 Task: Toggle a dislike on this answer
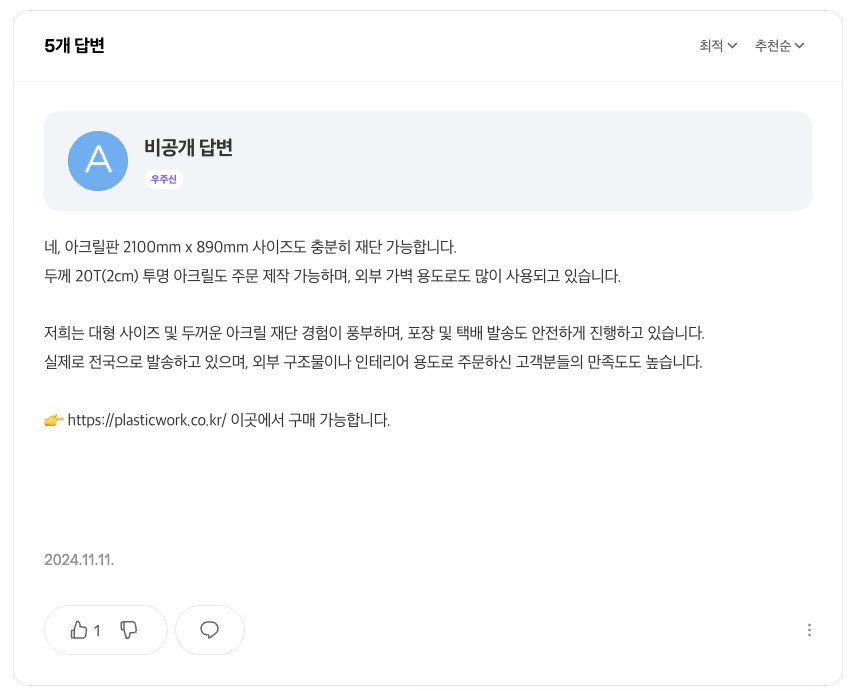tap(129, 629)
